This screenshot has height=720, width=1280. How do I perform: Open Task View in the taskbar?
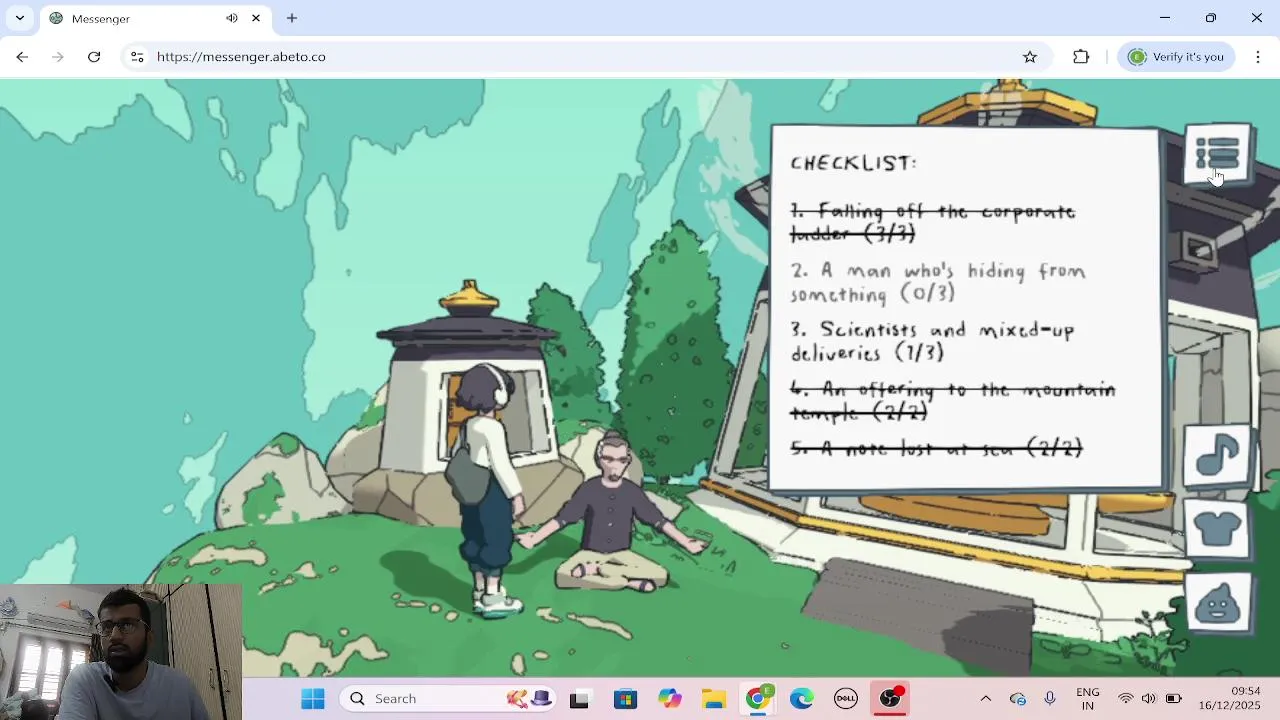point(580,698)
